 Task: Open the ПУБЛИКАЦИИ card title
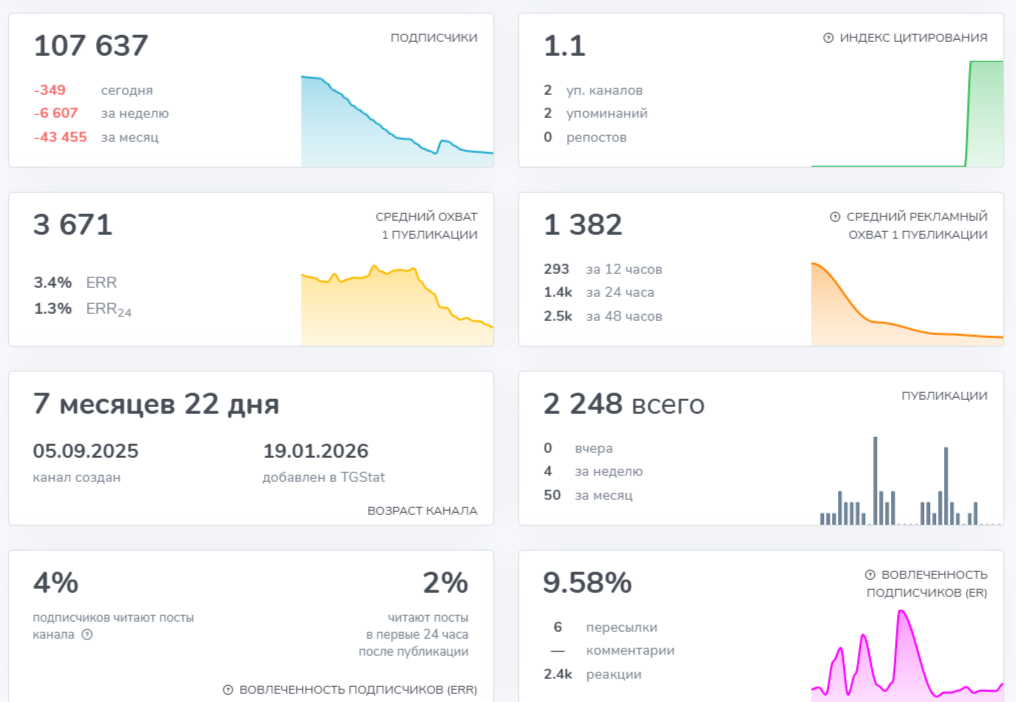coord(944,396)
